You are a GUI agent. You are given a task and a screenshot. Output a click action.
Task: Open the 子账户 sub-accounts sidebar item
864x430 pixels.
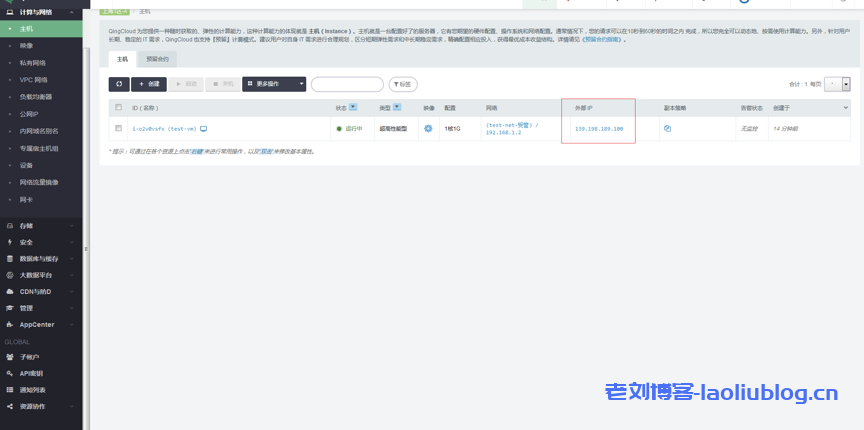coord(29,357)
